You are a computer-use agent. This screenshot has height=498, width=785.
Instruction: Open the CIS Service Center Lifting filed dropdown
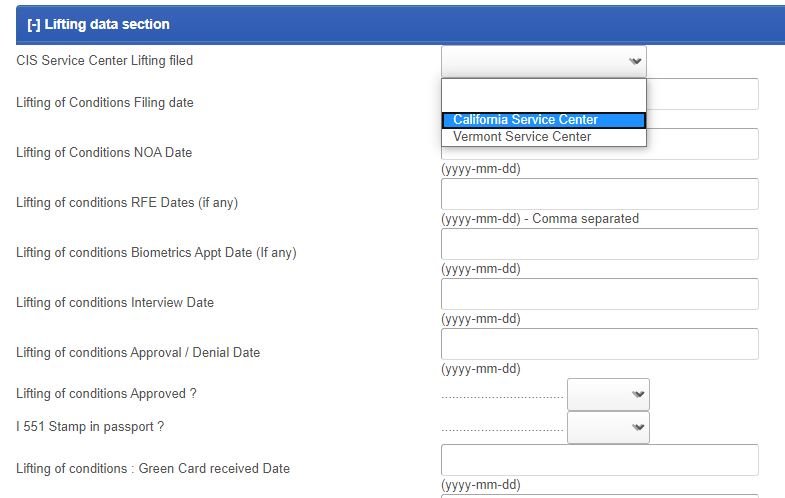click(544, 61)
